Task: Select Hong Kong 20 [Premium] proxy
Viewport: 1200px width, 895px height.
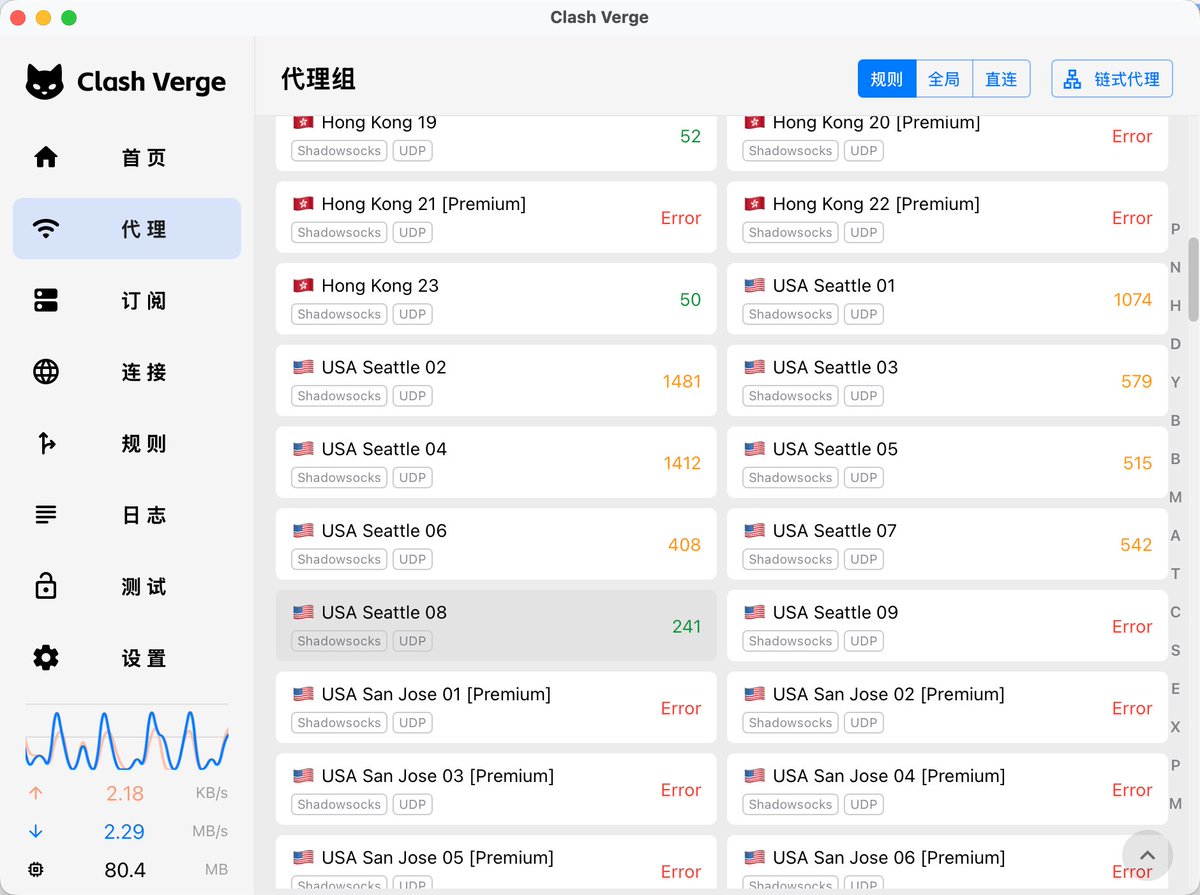Action: coord(947,142)
